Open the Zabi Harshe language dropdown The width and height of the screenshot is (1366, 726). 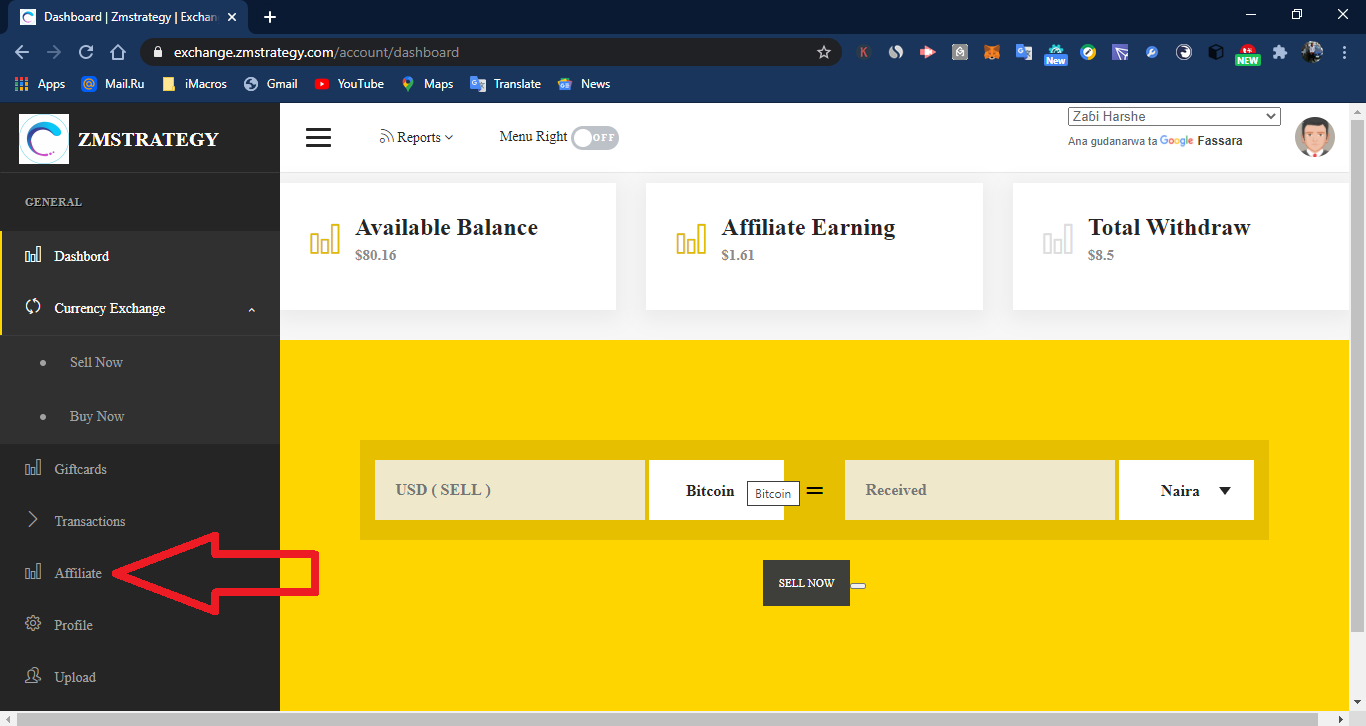pos(1174,117)
